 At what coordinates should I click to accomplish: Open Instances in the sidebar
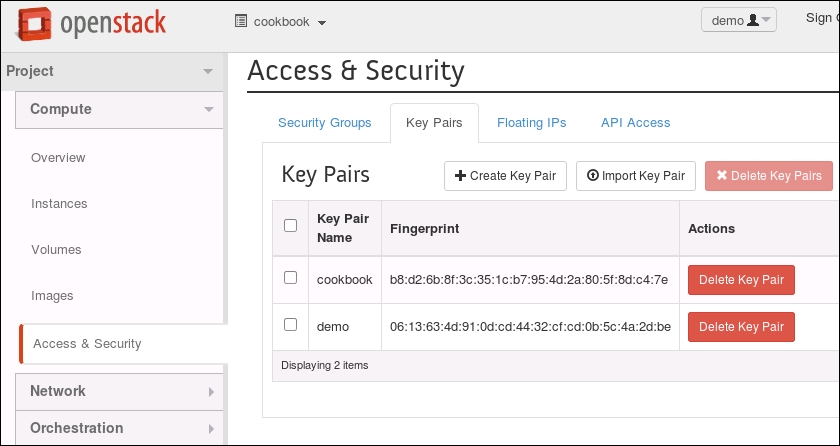[59, 204]
